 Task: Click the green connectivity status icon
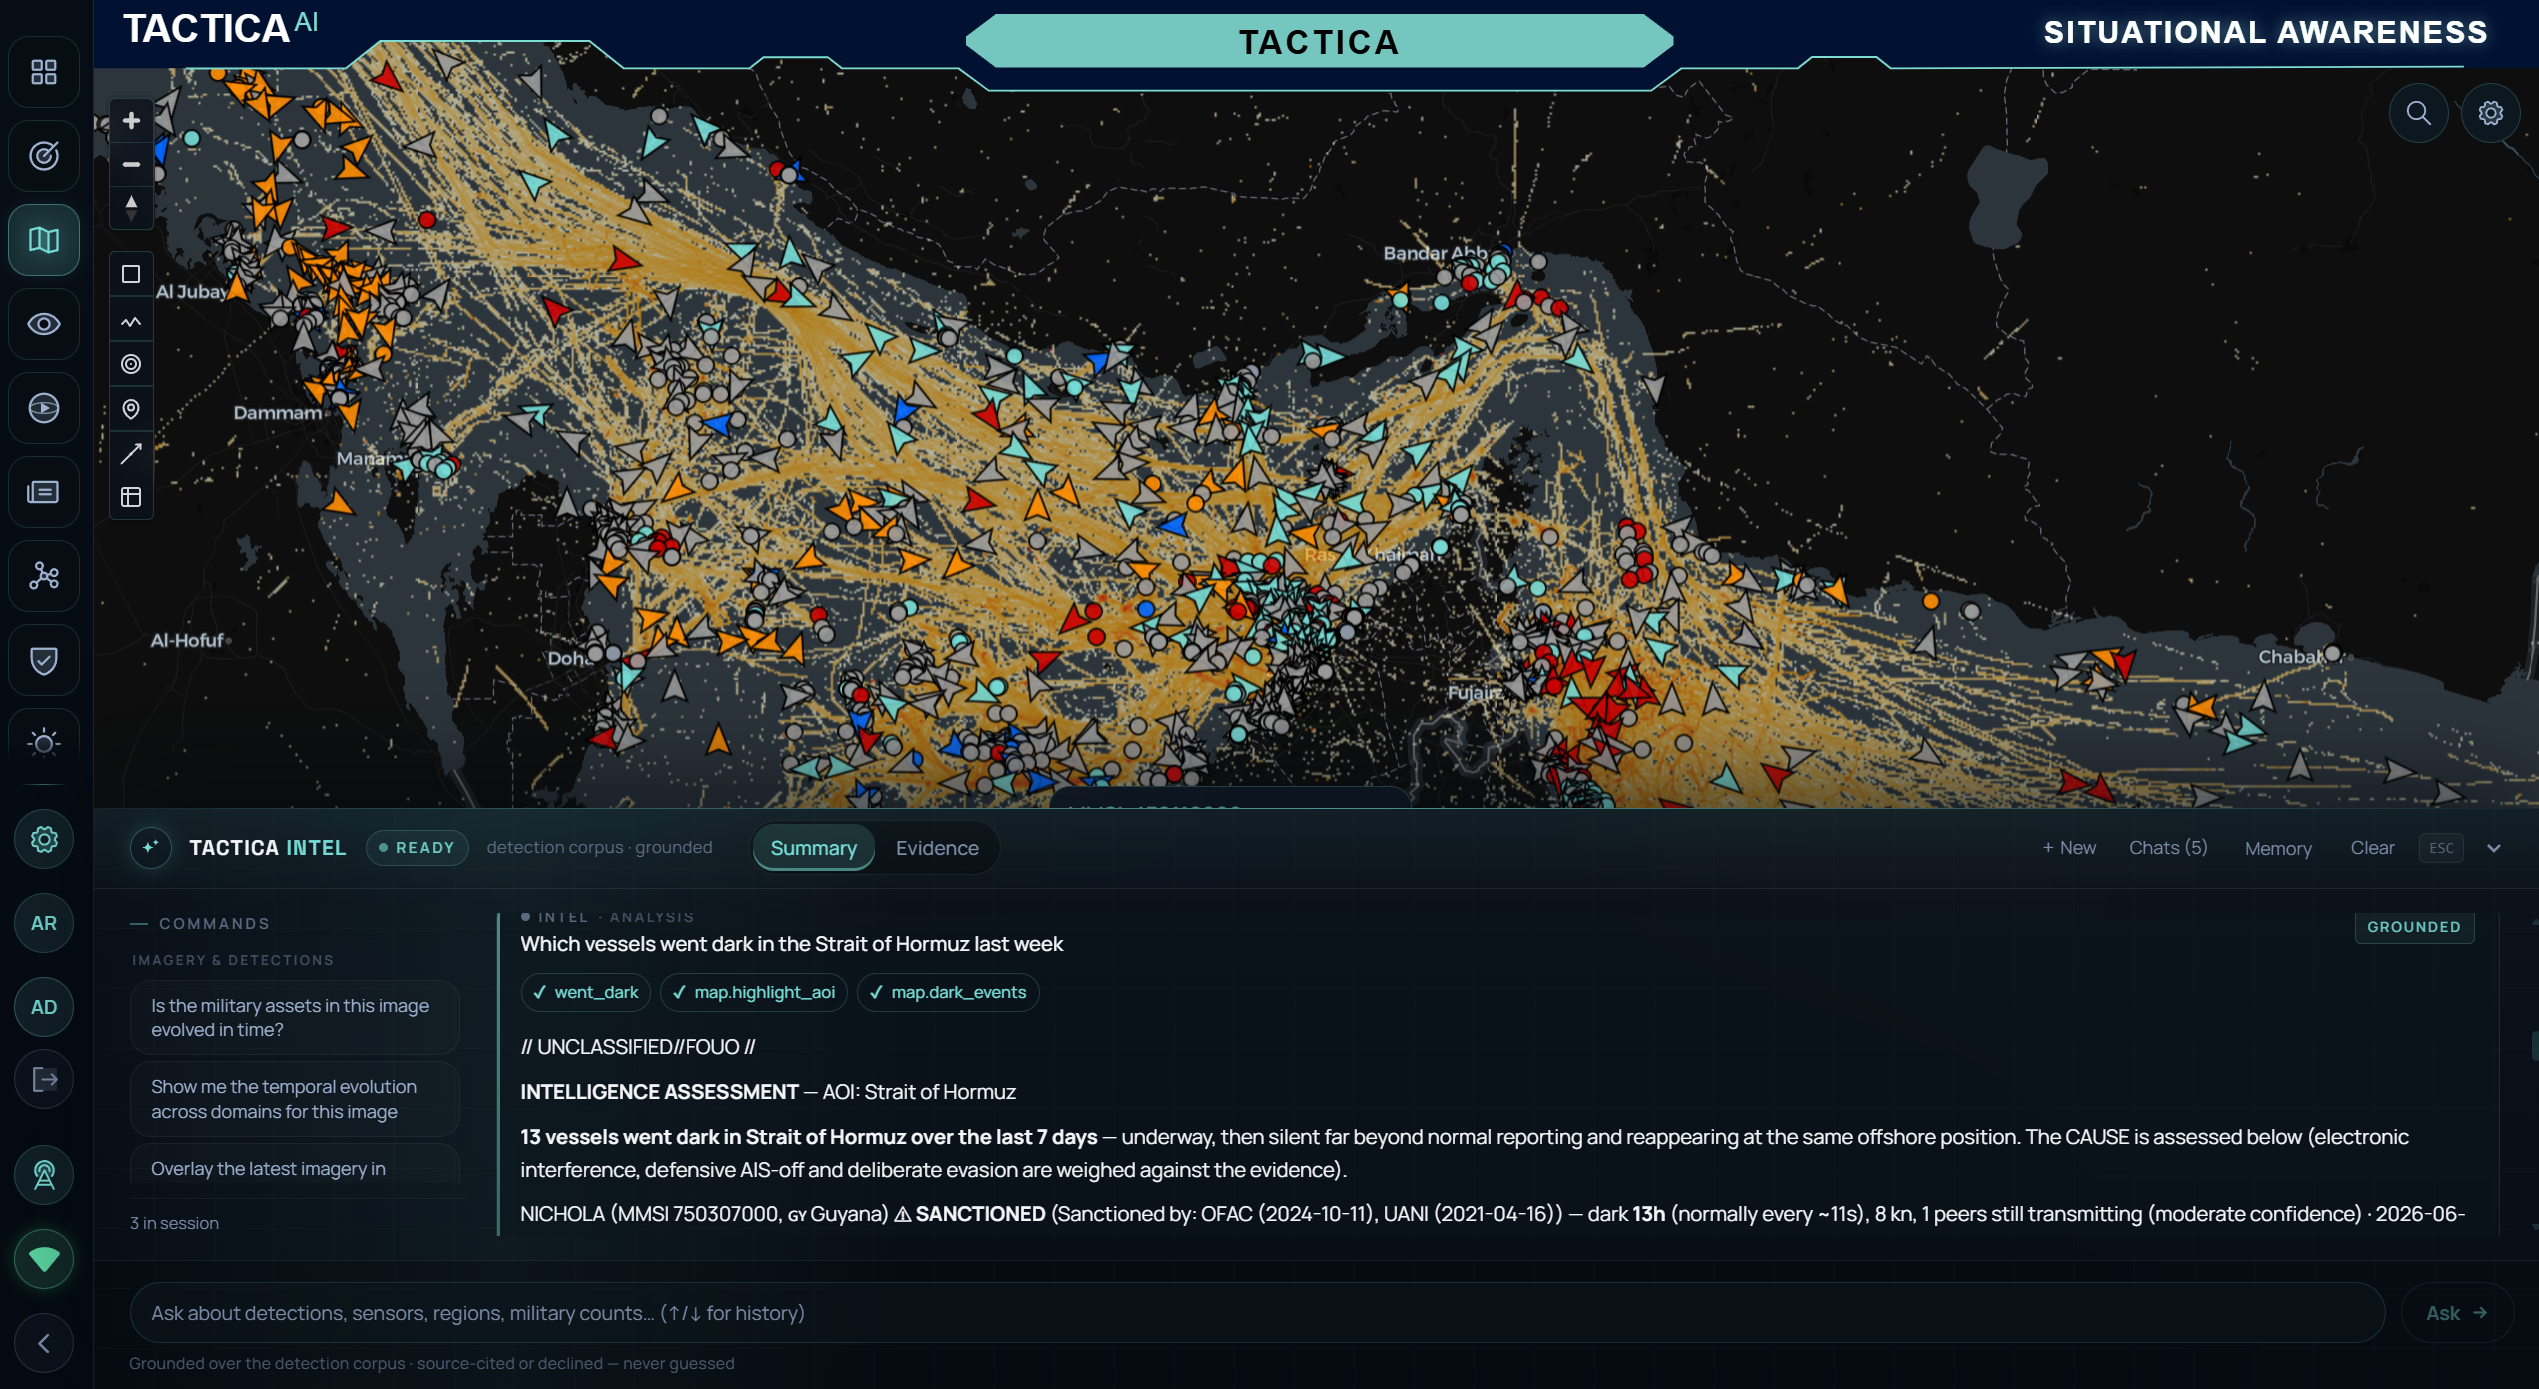tap(44, 1259)
